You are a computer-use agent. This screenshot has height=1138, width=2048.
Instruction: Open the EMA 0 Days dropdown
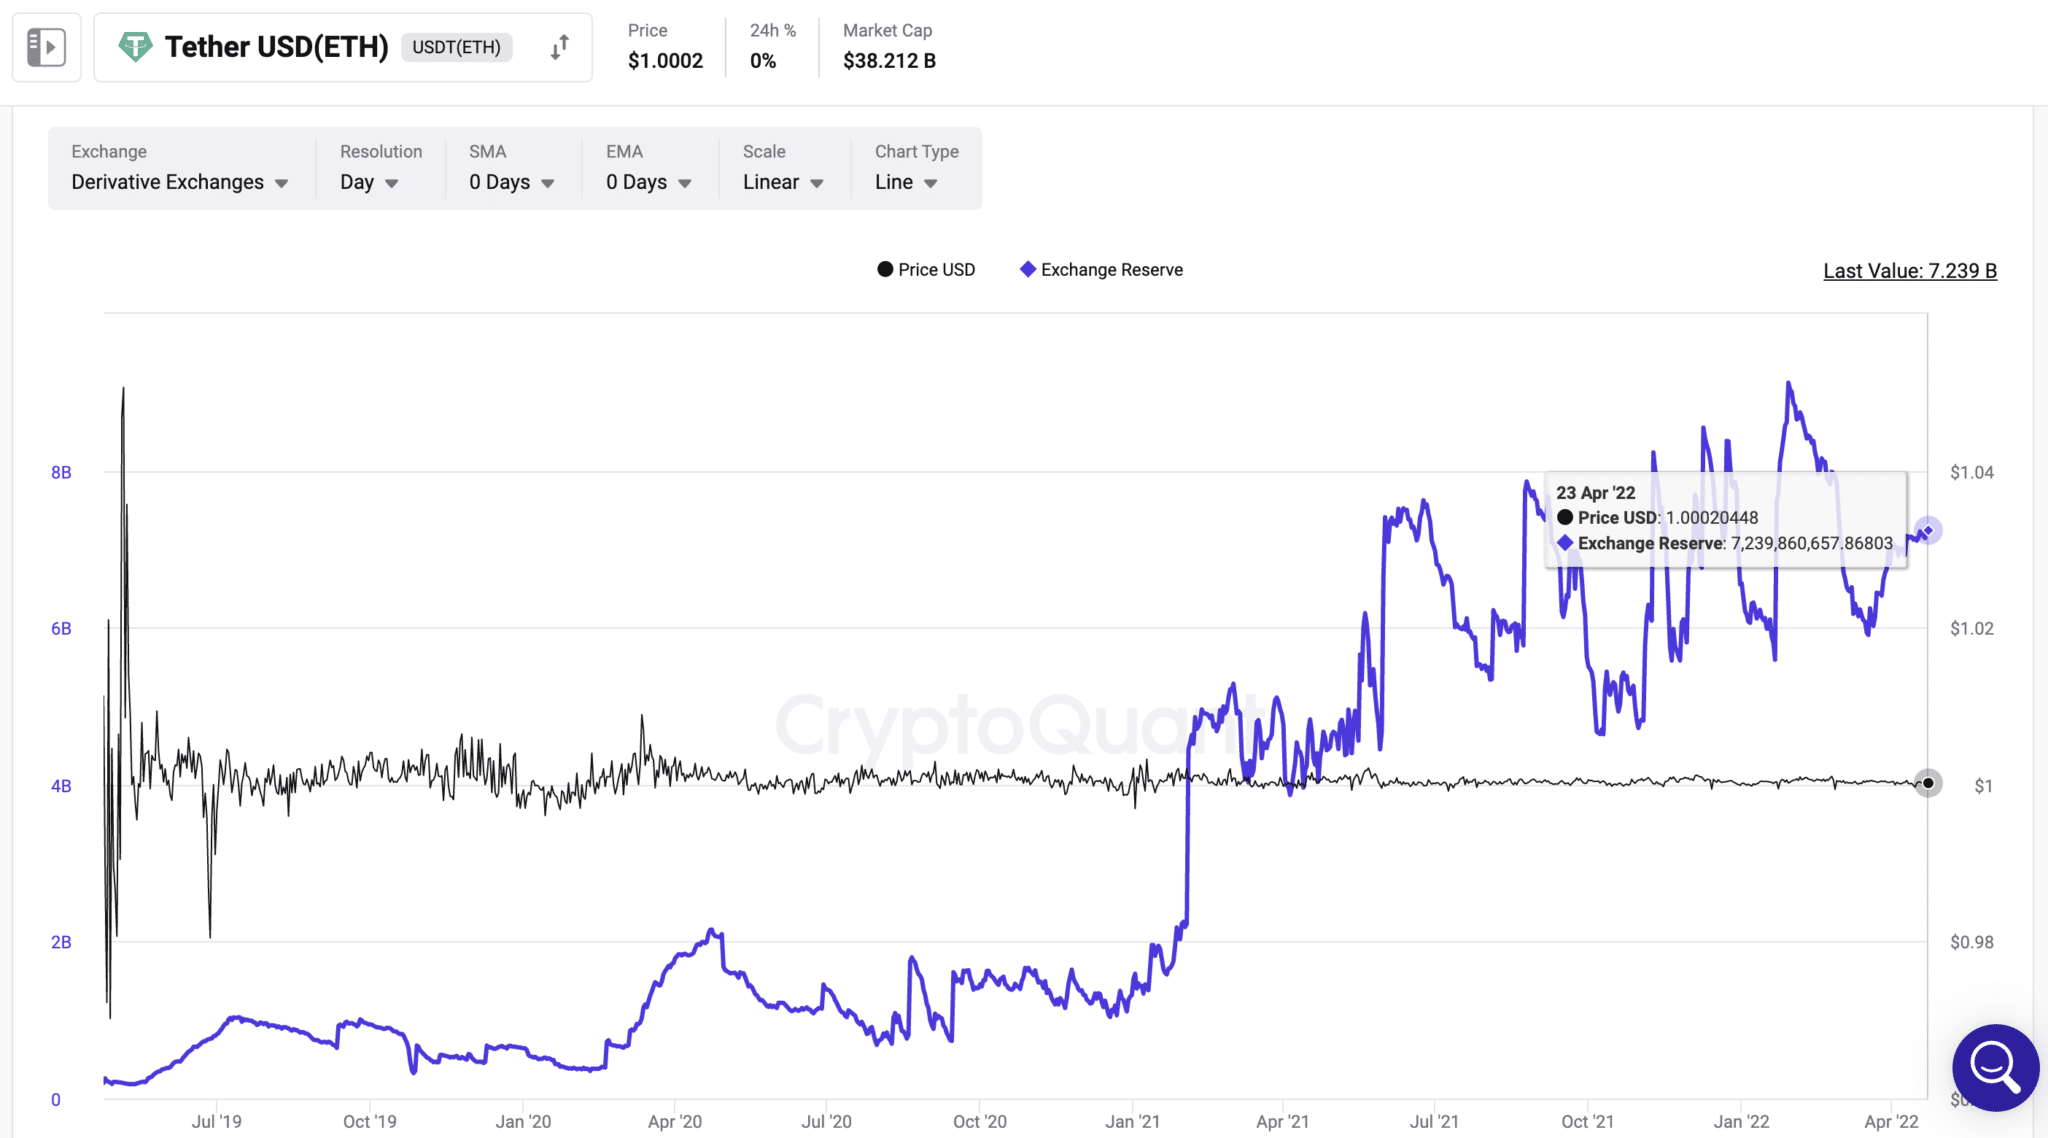[x=648, y=182]
